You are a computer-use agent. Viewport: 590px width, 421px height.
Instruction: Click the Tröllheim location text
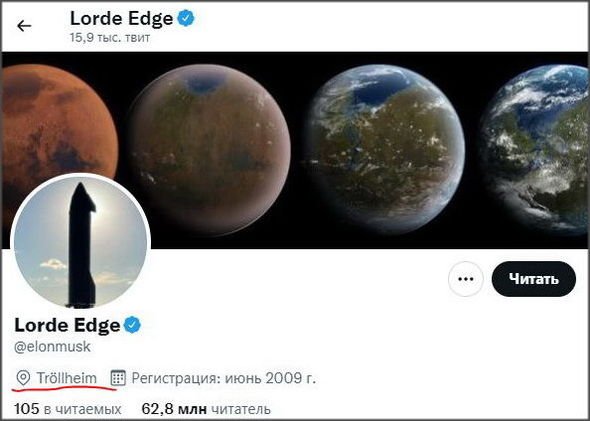coord(67,378)
